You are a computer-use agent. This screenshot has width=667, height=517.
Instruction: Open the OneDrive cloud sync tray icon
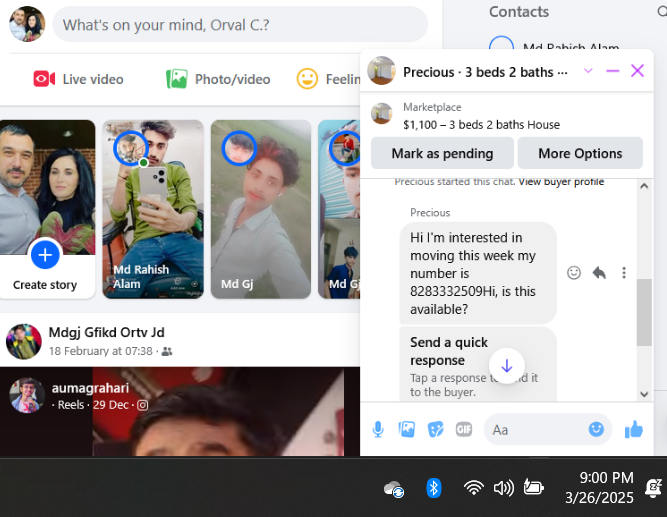(394, 489)
